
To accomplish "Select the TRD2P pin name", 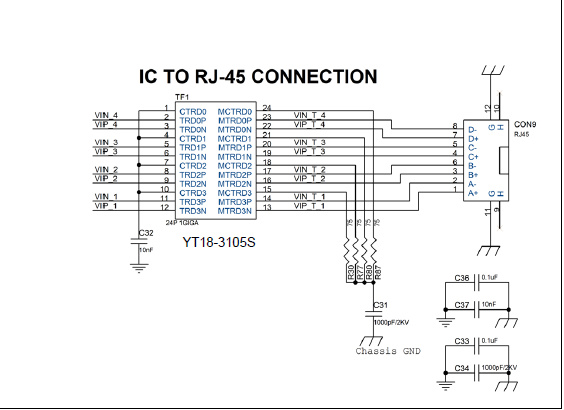I will coord(193,175).
